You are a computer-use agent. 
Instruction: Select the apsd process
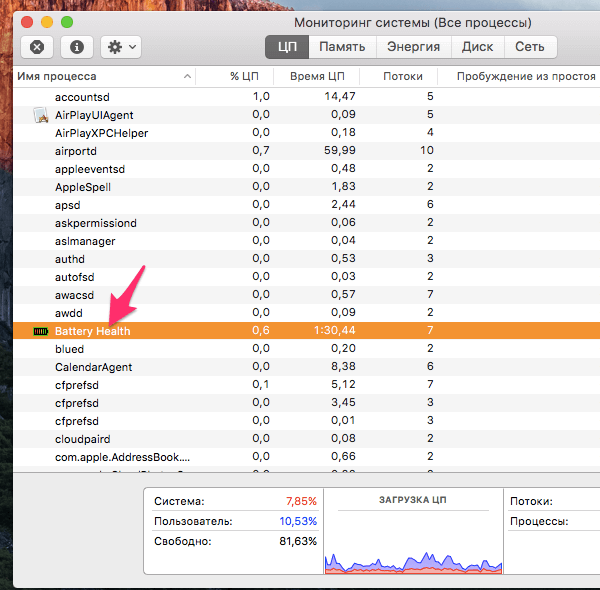click(x=68, y=205)
